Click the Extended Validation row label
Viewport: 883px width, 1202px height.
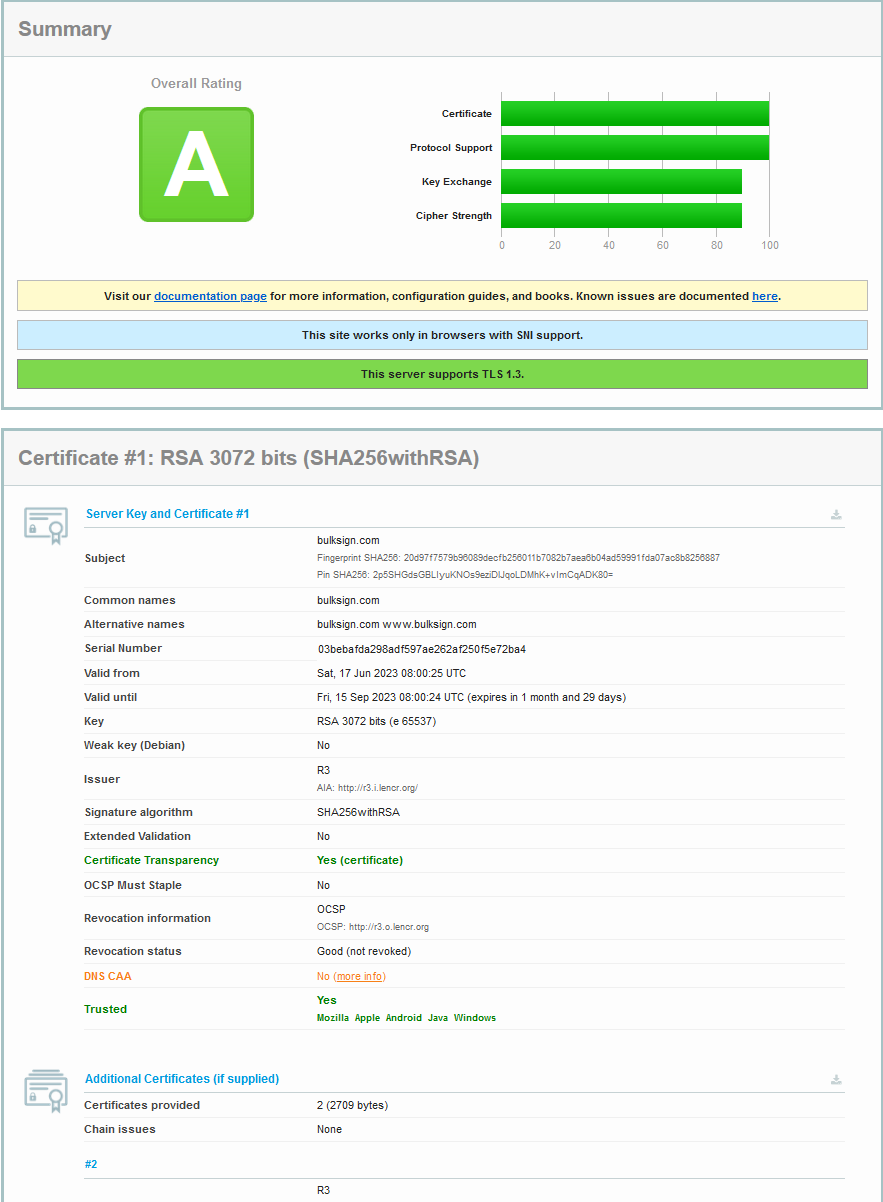(137, 837)
